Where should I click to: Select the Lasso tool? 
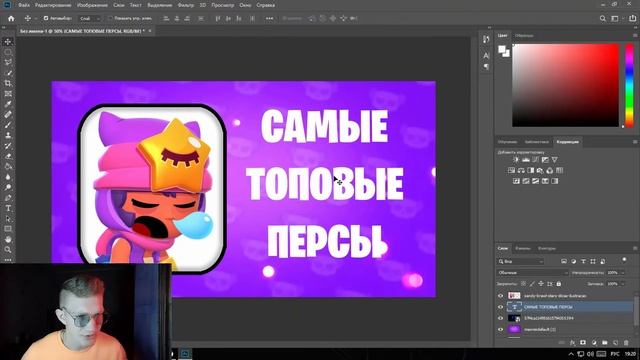coord(8,62)
